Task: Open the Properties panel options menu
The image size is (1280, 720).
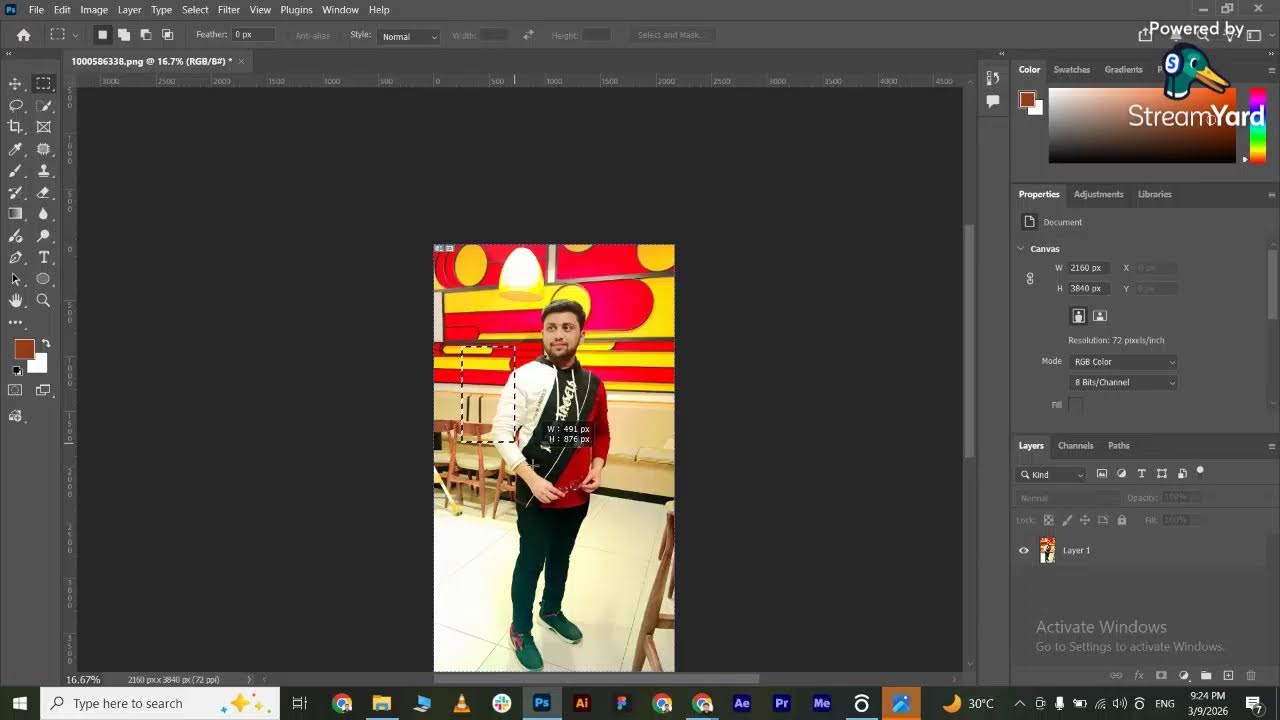Action: pos(1271,195)
